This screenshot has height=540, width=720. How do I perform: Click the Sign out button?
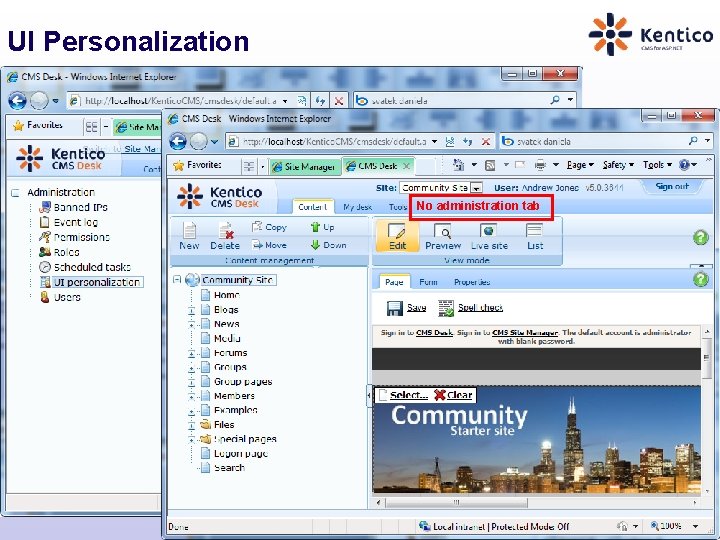click(x=672, y=186)
